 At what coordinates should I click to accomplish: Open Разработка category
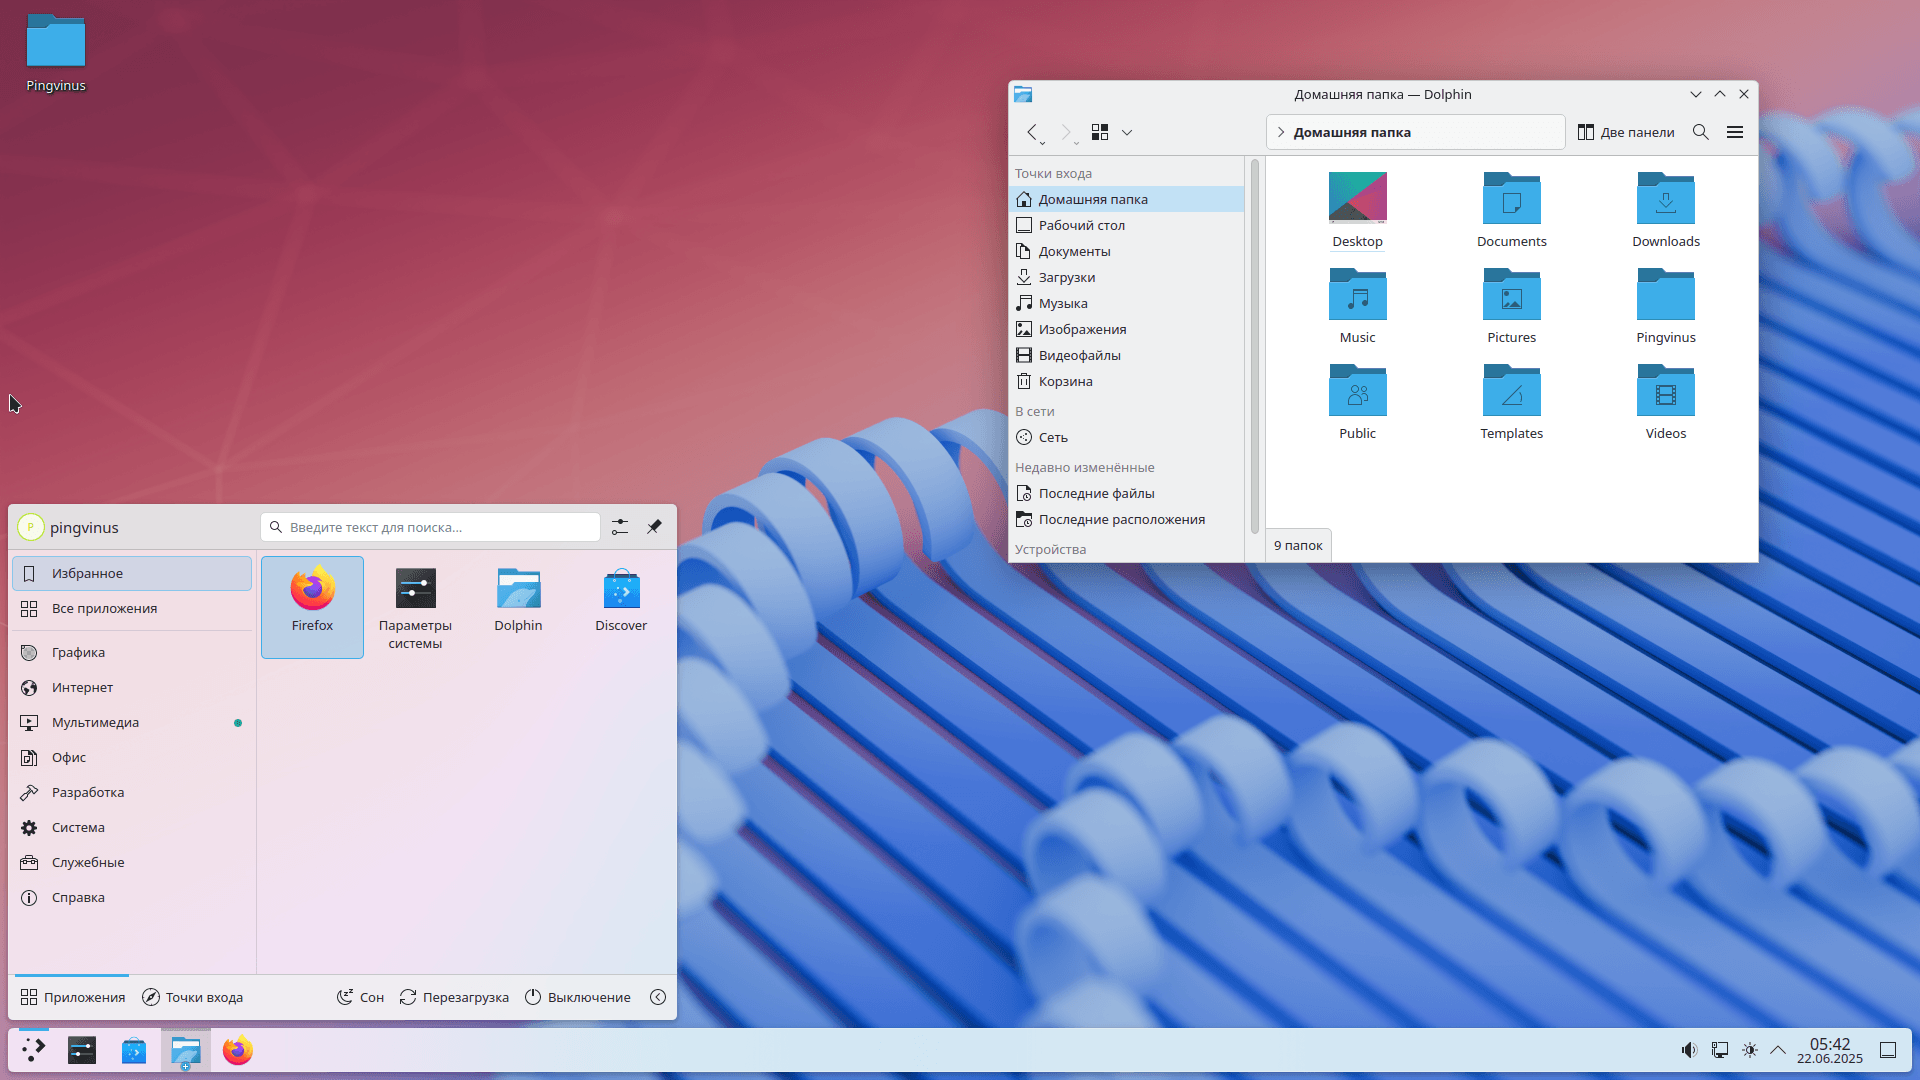[132, 792]
